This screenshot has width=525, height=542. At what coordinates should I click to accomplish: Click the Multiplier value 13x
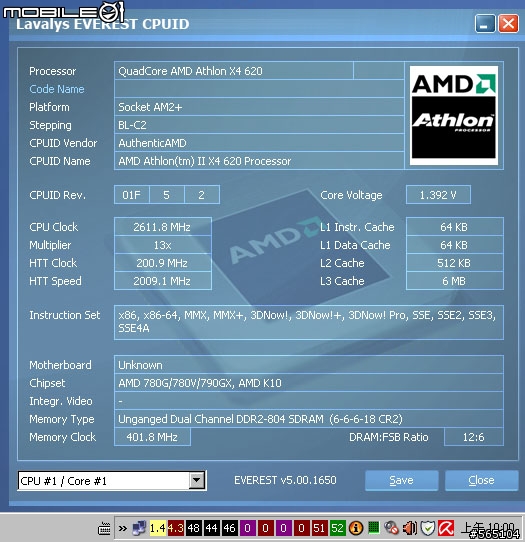coord(163,245)
